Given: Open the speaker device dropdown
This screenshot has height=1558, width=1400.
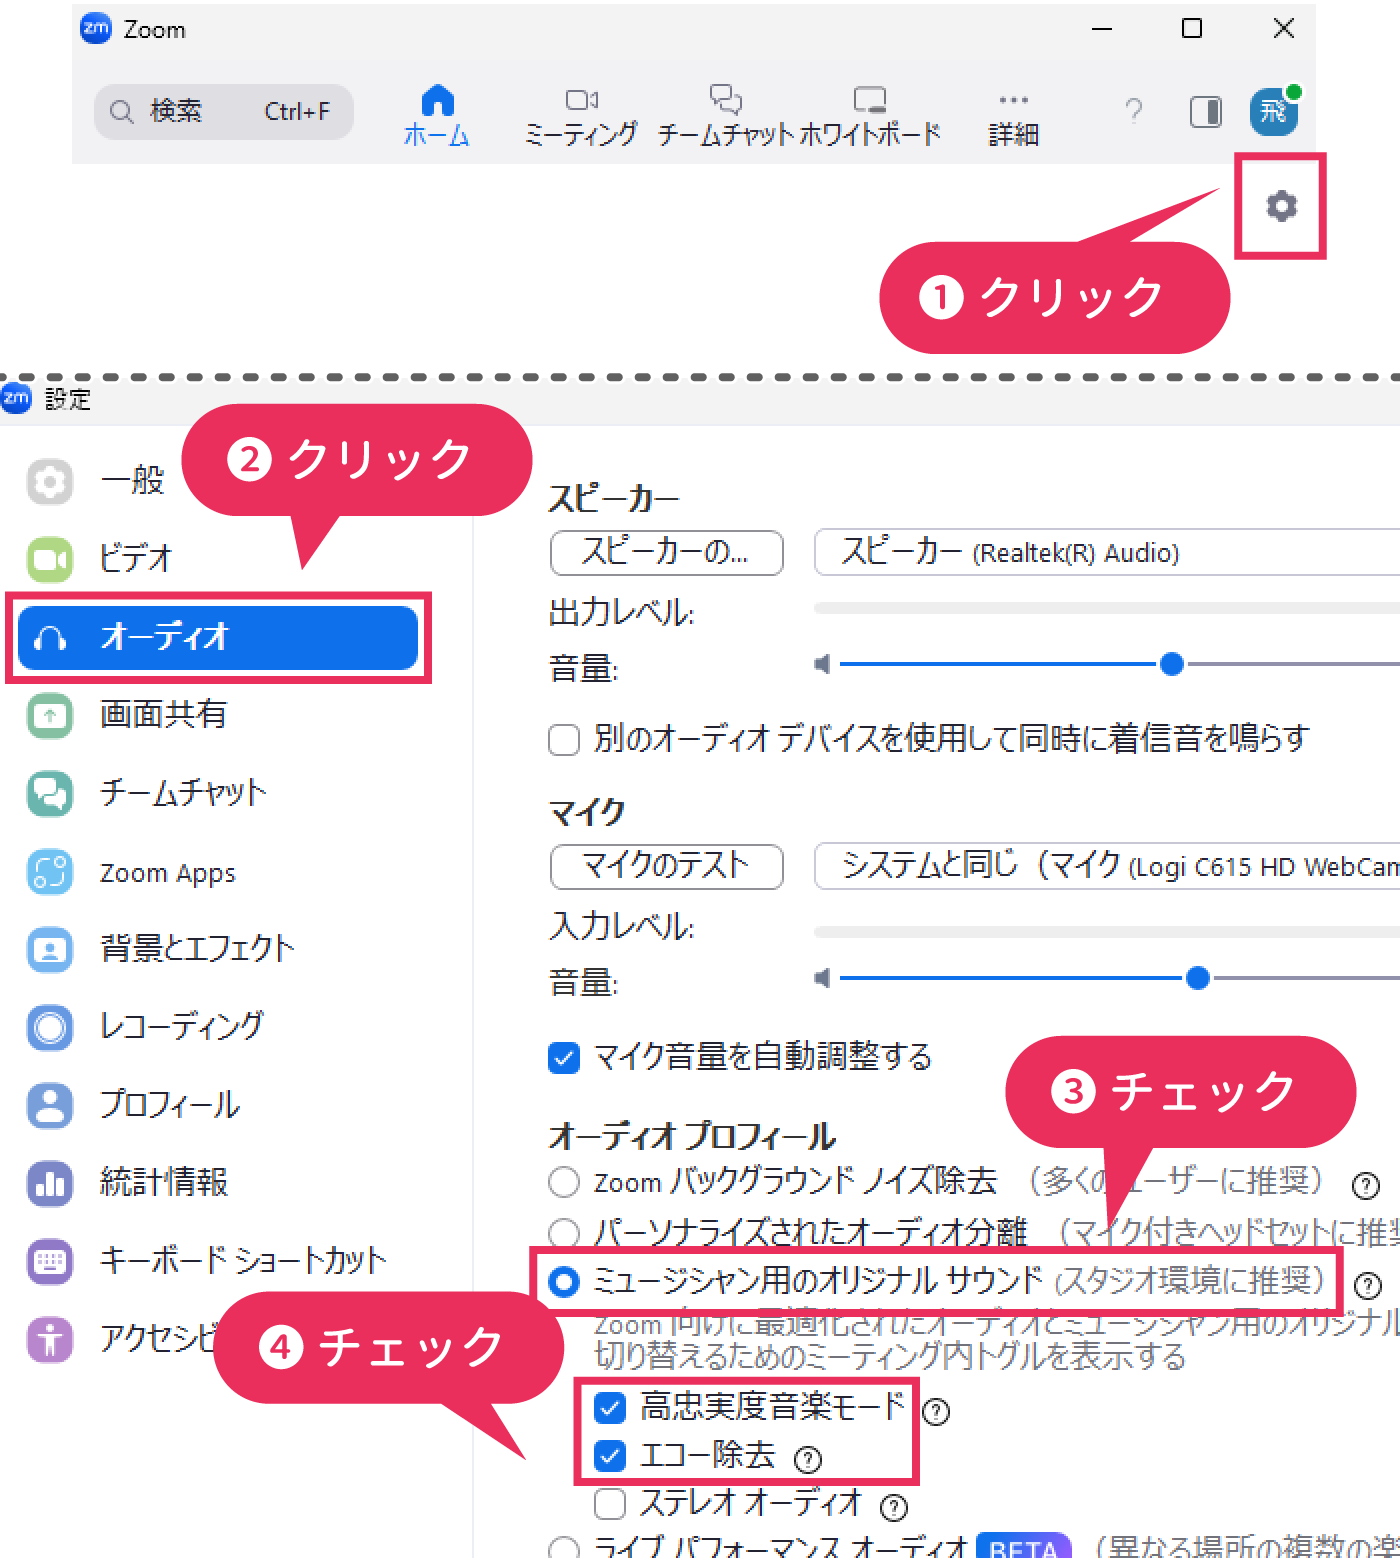Looking at the screenshot, I should 1105,553.
